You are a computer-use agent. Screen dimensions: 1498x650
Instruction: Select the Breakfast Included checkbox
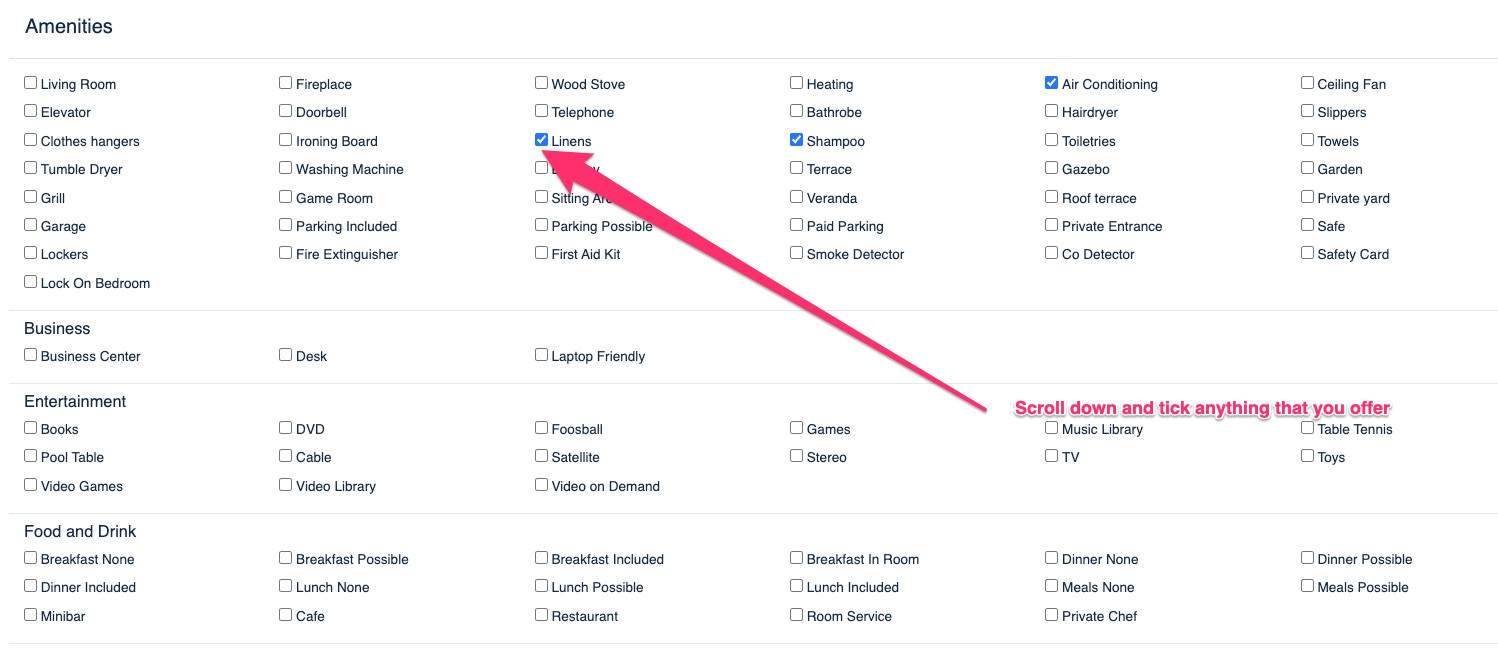tap(541, 558)
